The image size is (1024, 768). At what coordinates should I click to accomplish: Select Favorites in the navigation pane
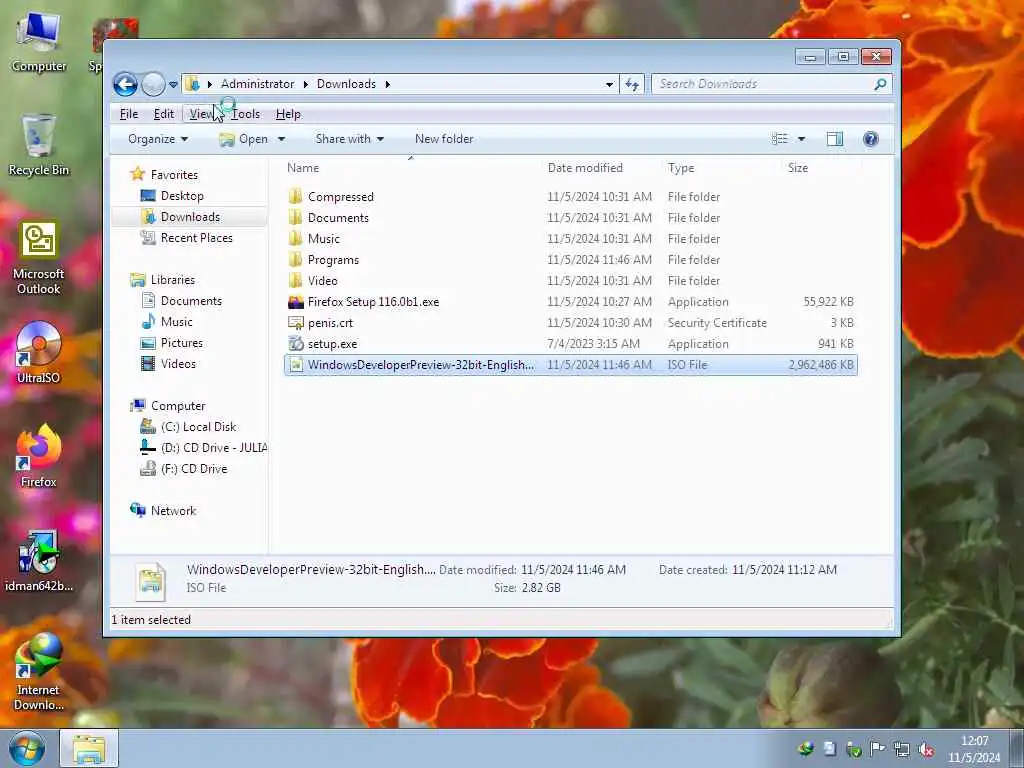click(174, 175)
